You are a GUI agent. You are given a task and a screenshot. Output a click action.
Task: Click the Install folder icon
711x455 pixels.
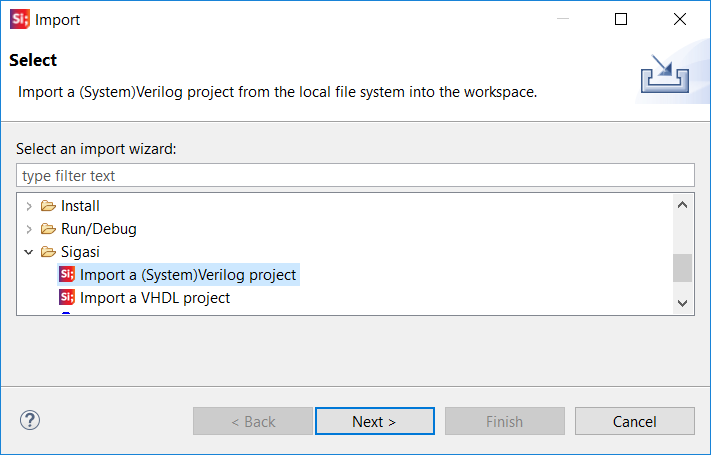pyautogui.click(x=48, y=206)
